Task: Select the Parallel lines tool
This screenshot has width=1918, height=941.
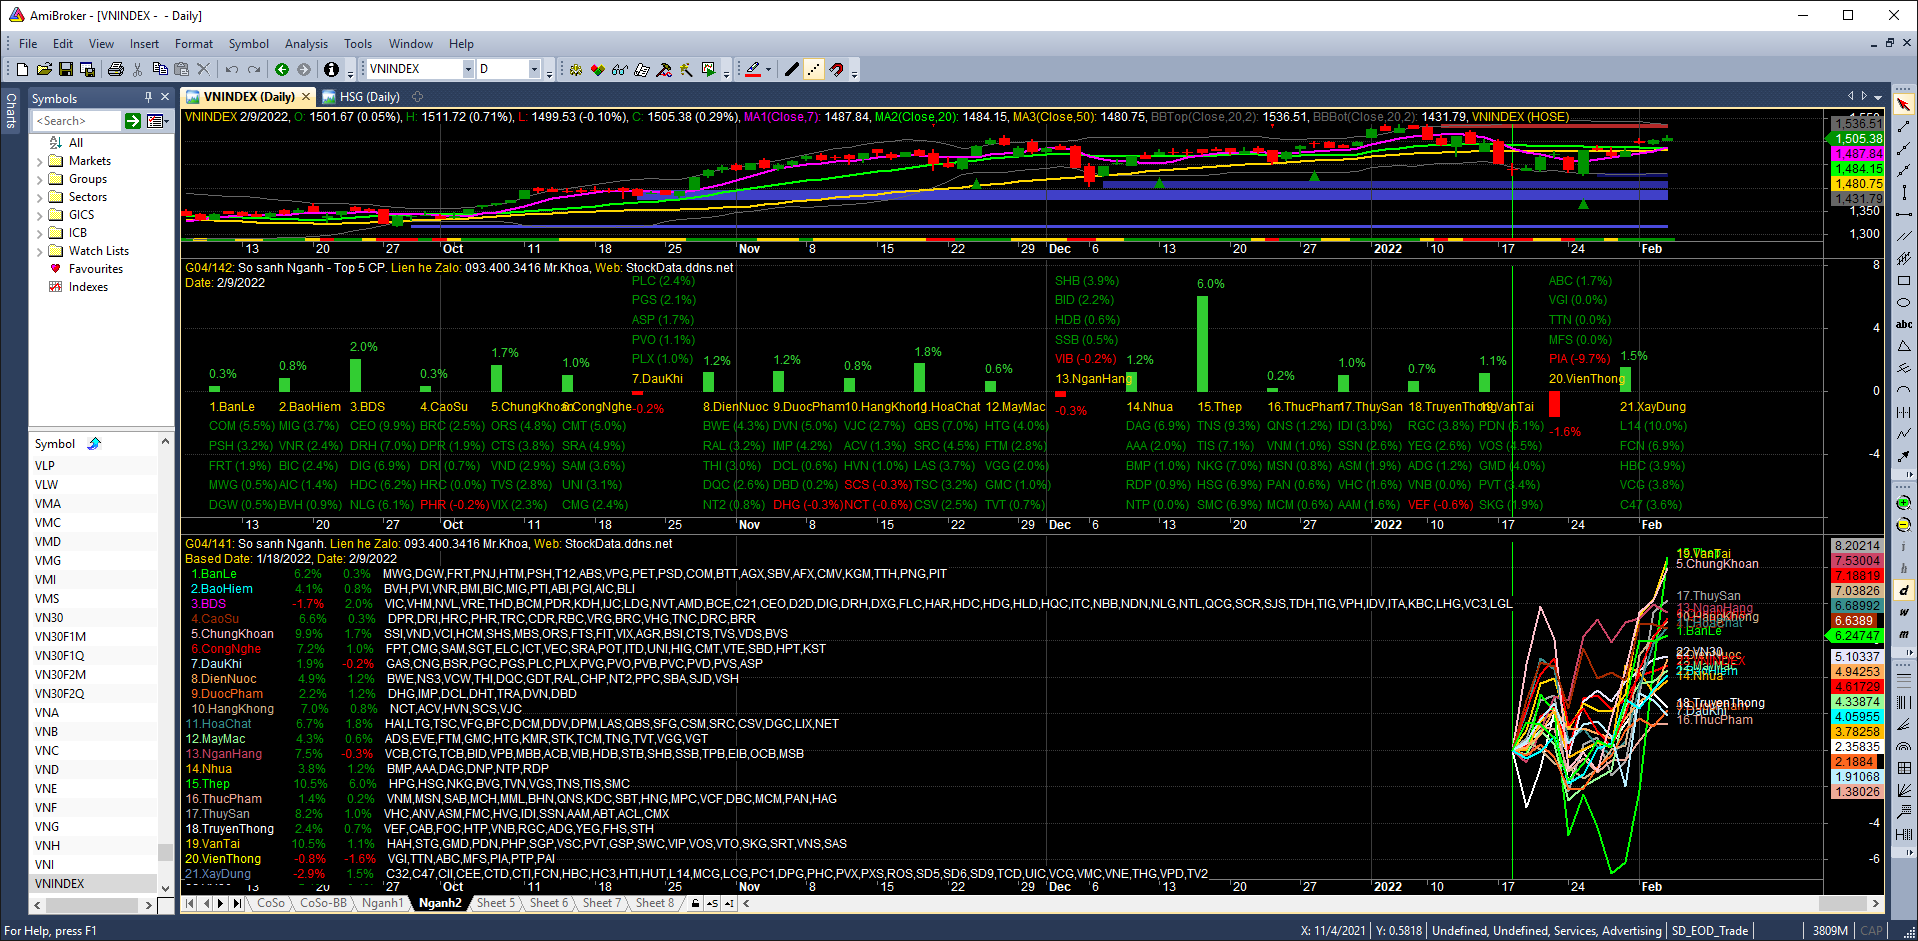Action: [1904, 236]
